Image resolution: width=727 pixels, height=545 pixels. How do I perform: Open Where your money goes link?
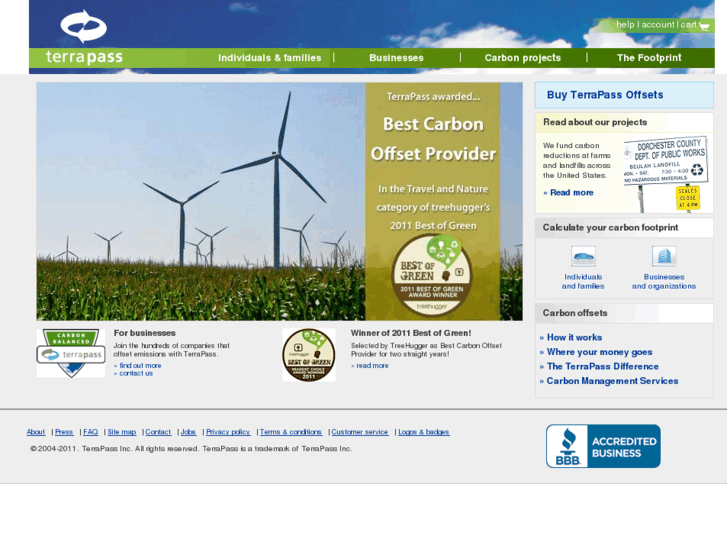point(599,352)
